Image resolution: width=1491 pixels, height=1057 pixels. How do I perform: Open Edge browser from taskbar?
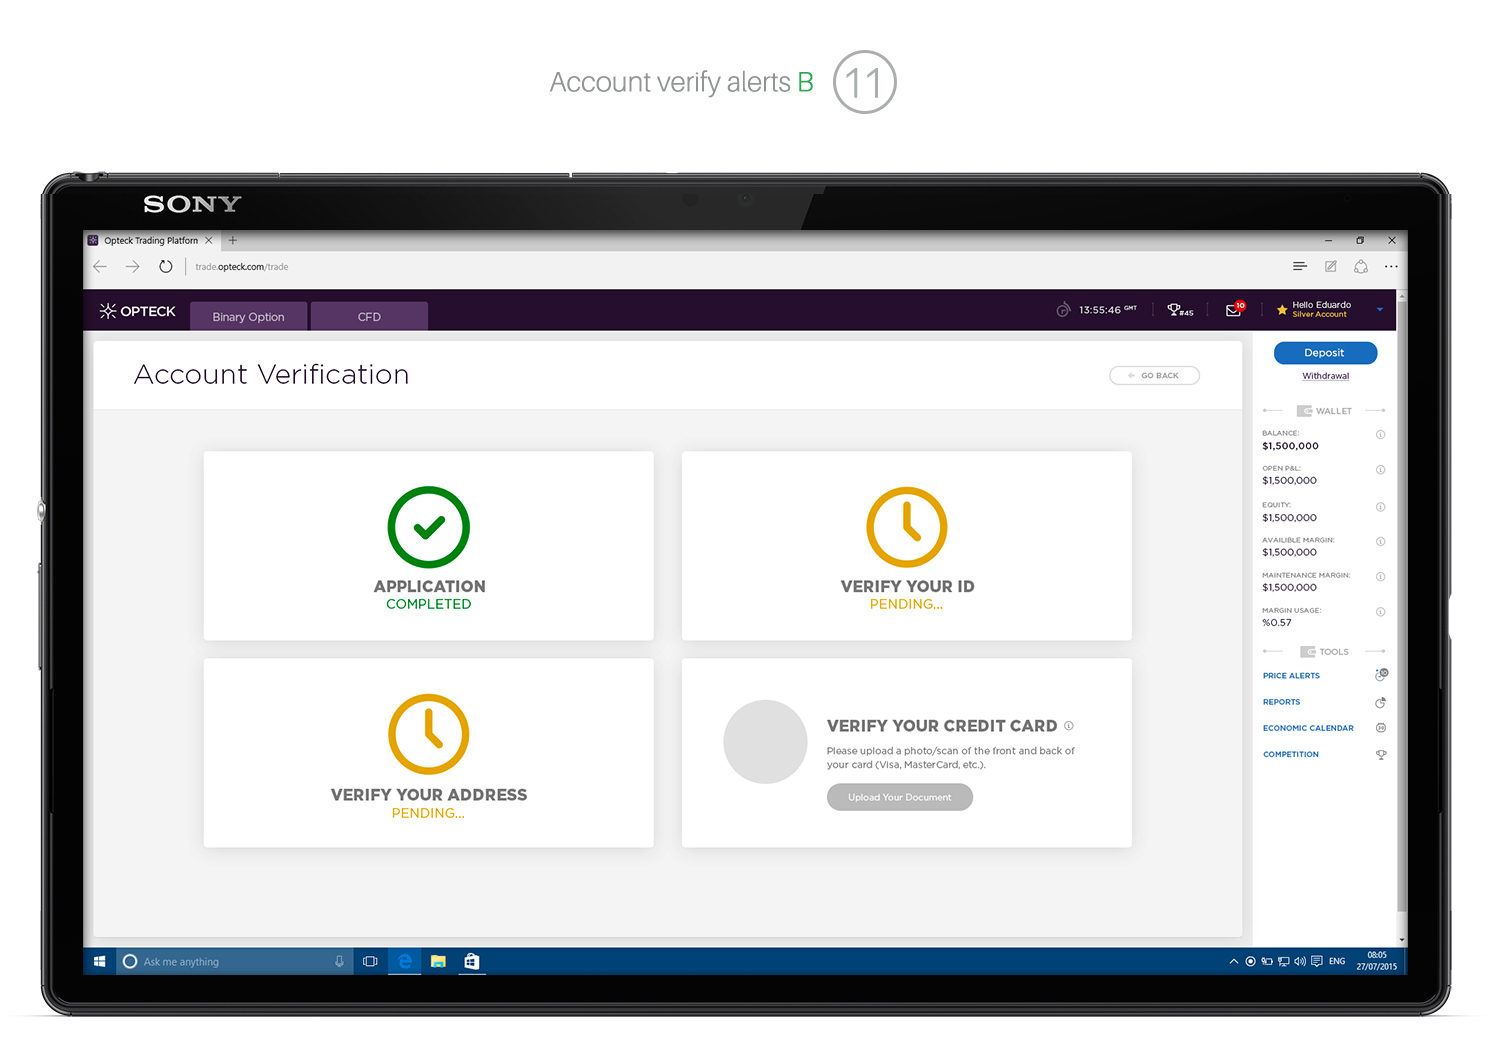point(405,961)
